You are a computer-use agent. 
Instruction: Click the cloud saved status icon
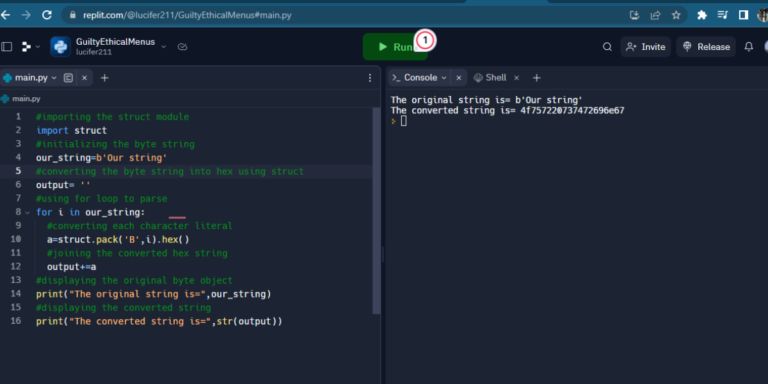coord(182,47)
